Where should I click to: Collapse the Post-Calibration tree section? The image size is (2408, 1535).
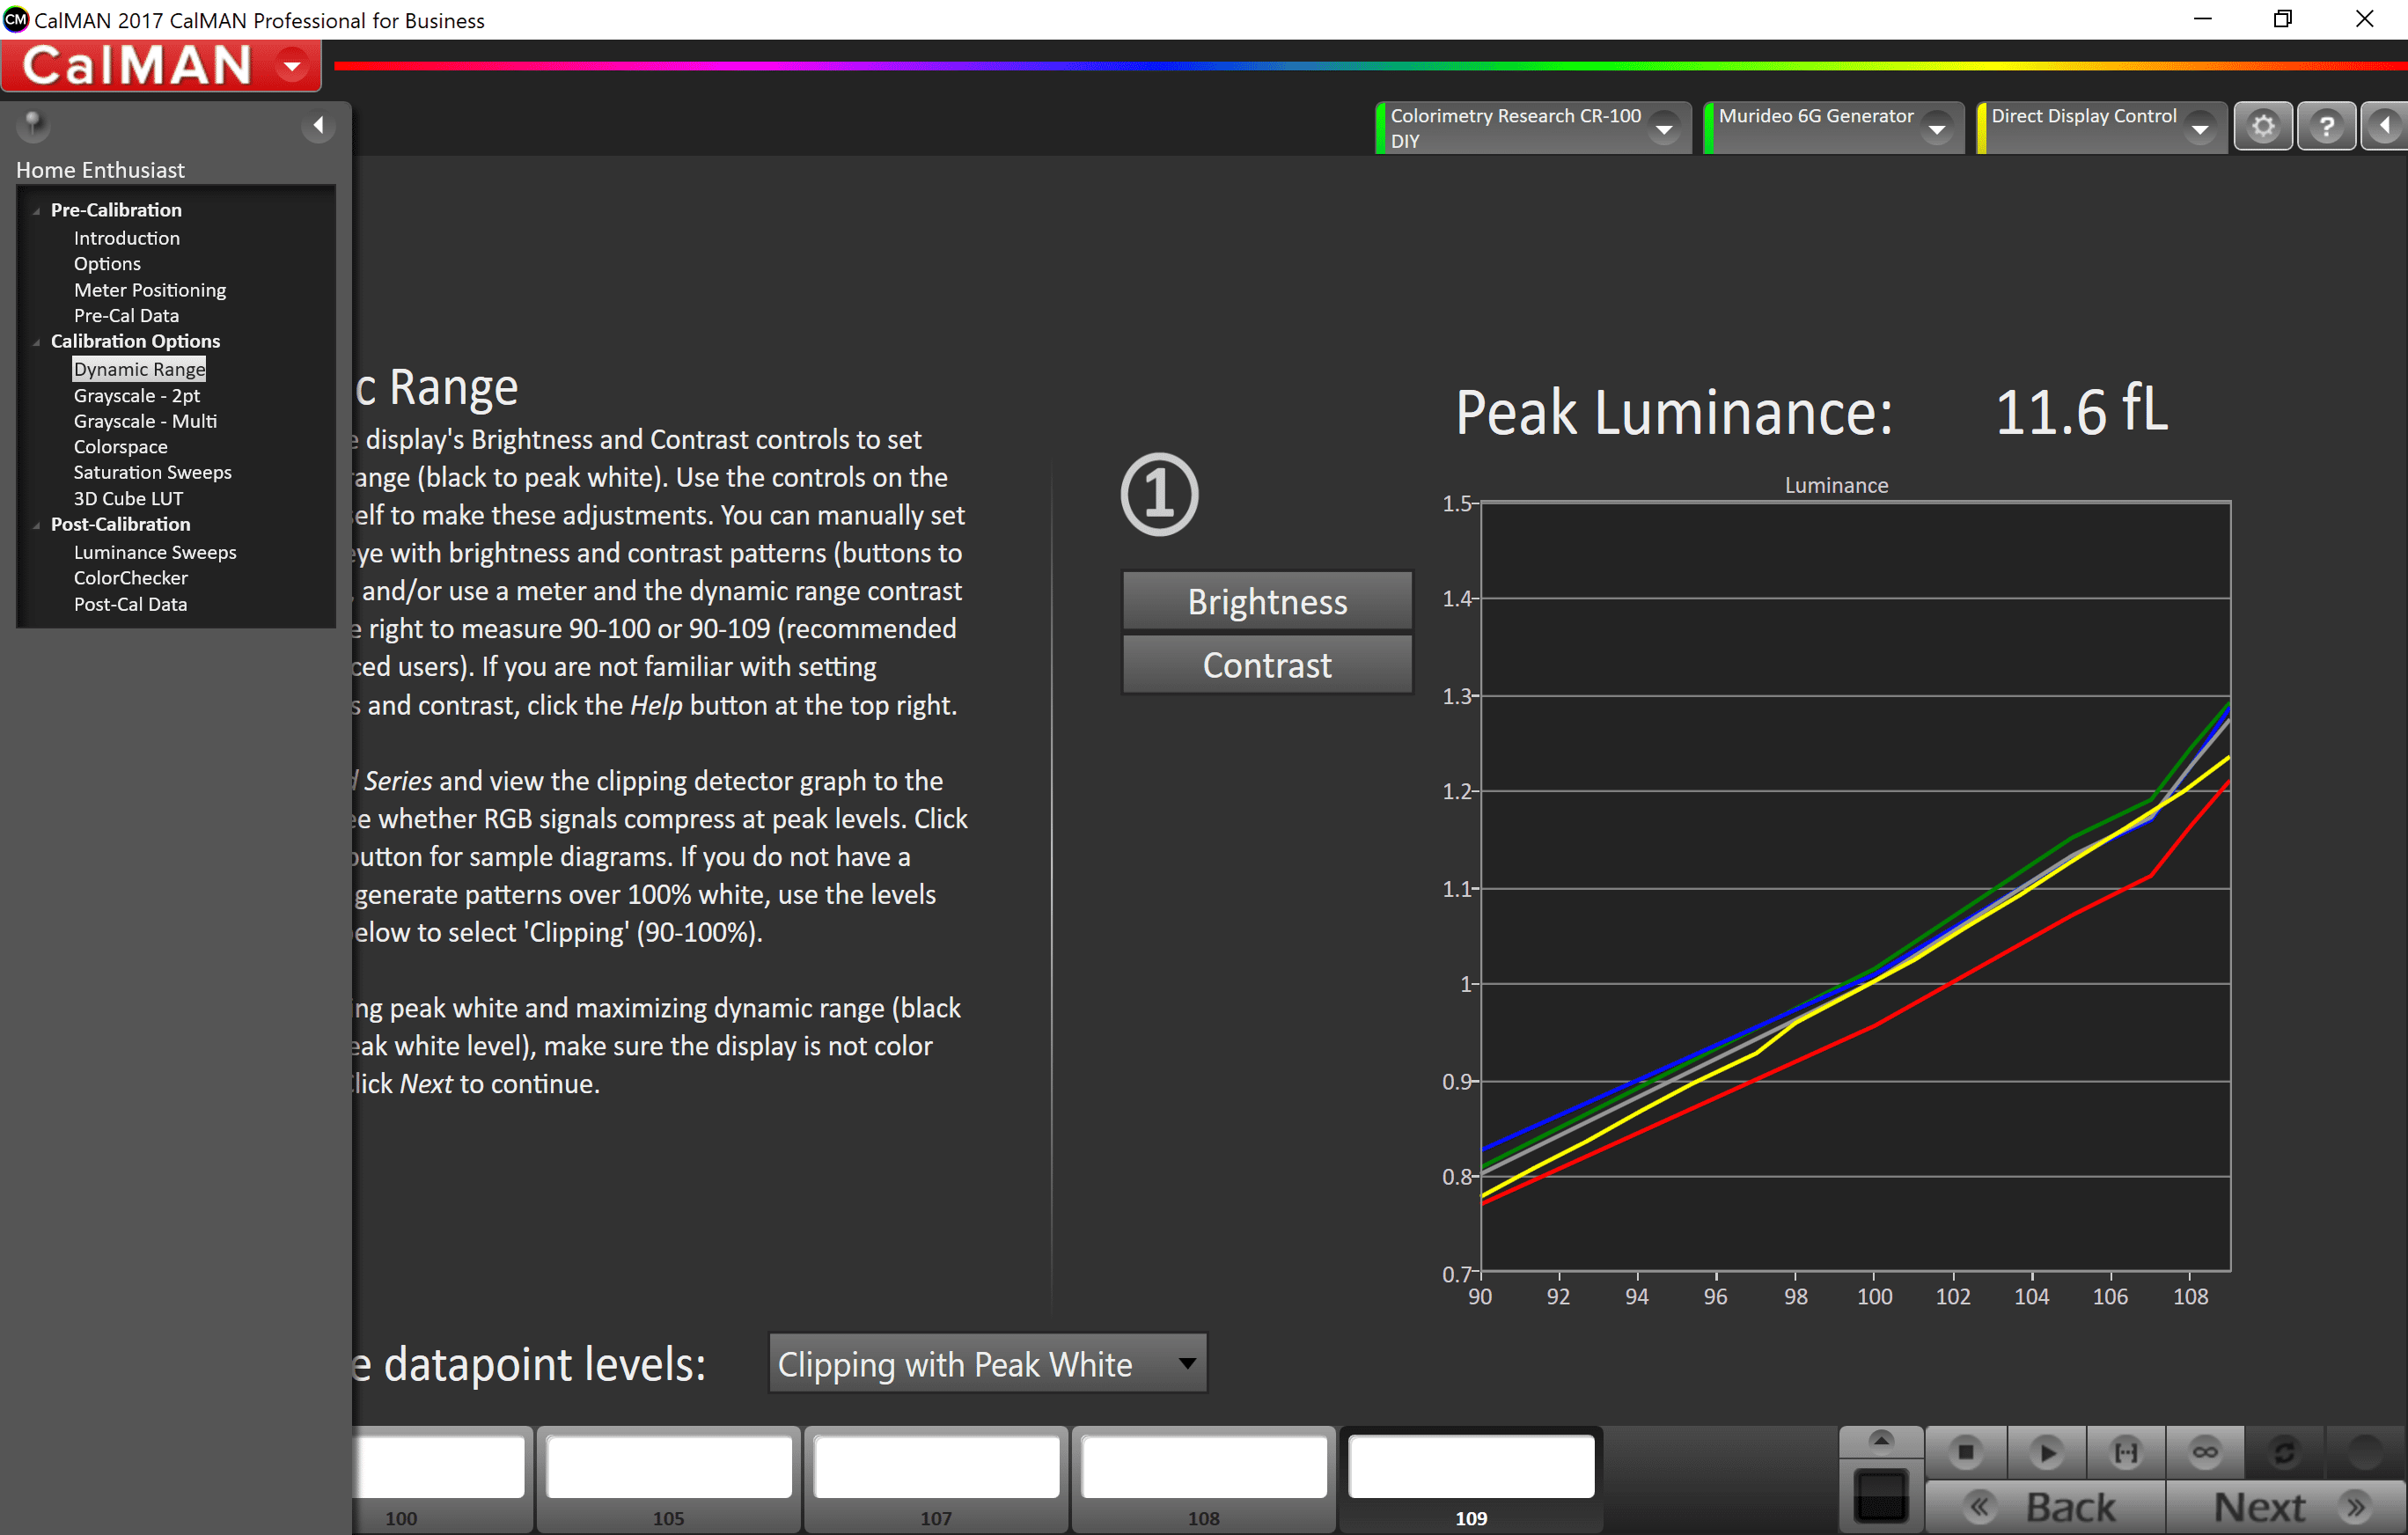[37, 525]
